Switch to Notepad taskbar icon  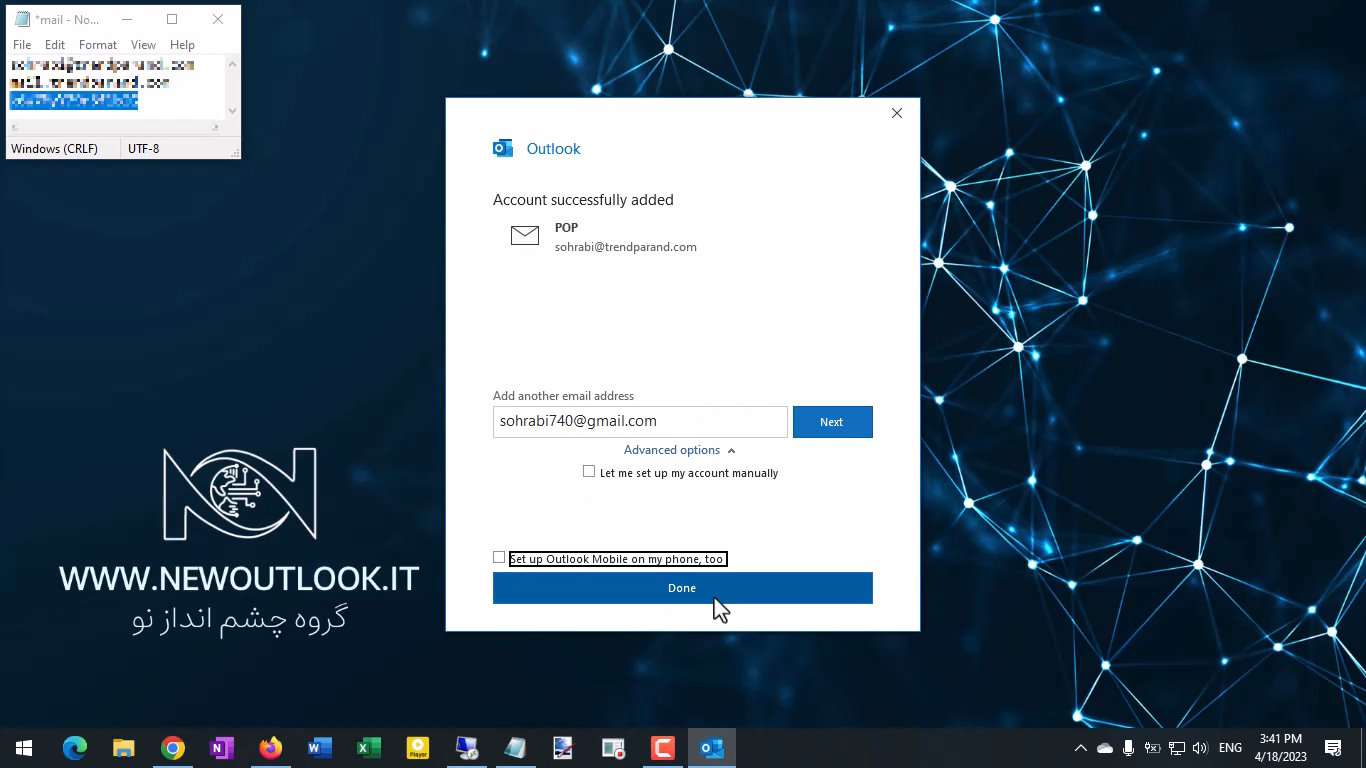click(x=515, y=748)
